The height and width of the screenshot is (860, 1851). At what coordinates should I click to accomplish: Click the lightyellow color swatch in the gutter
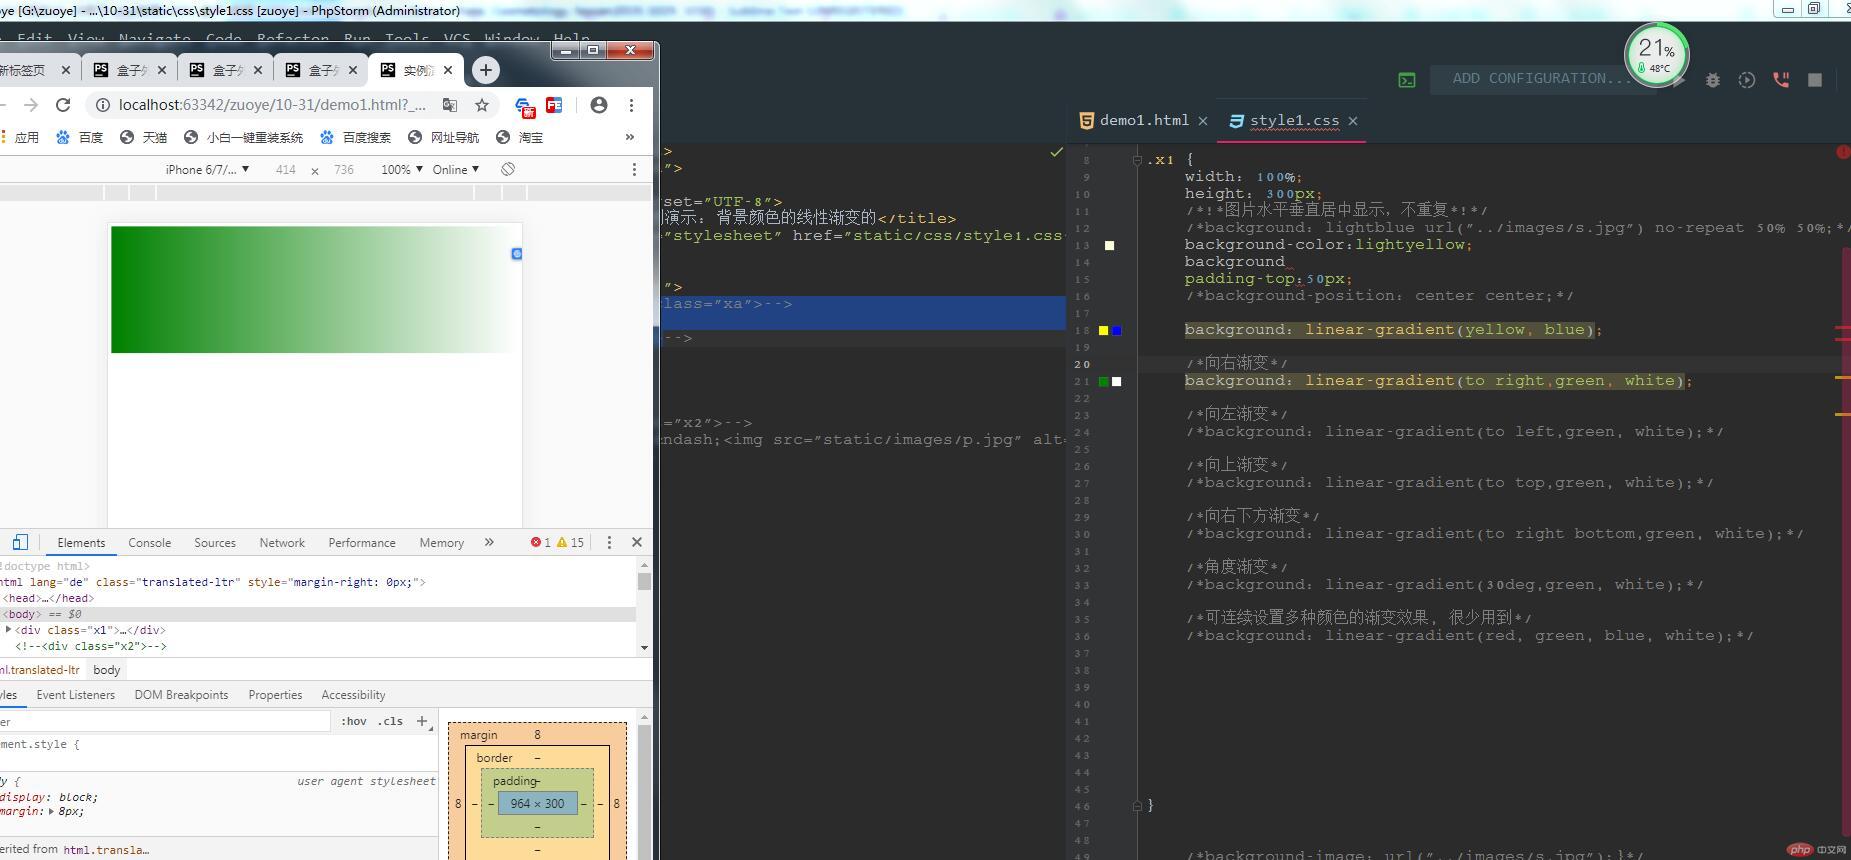point(1109,245)
